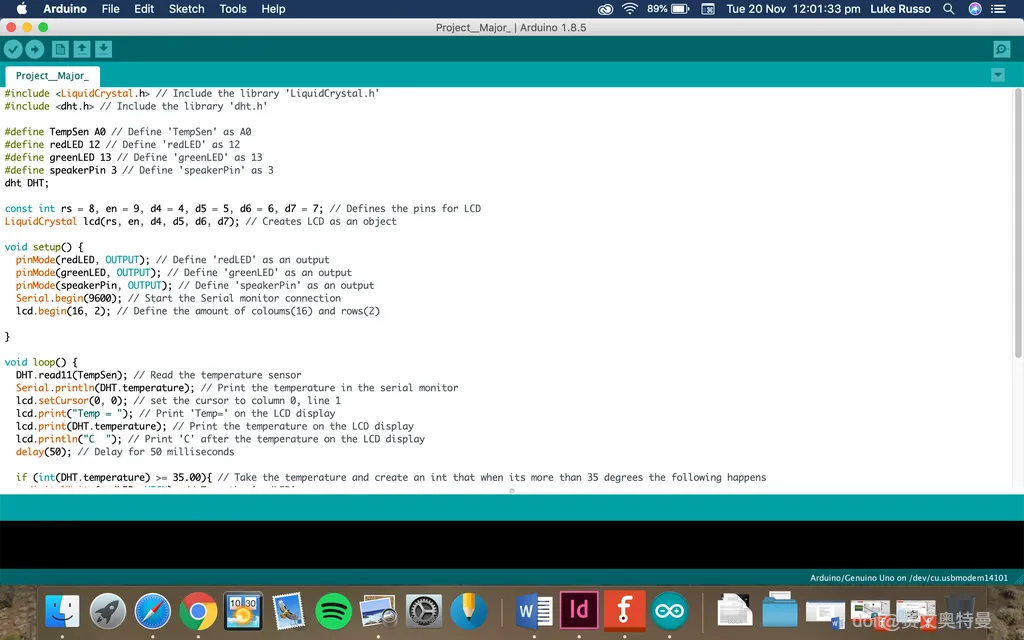Viewport: 1024px width, 640px height.
Task: Launch Launchpad rocket icon in Dock
Action: tap(108, 611)
